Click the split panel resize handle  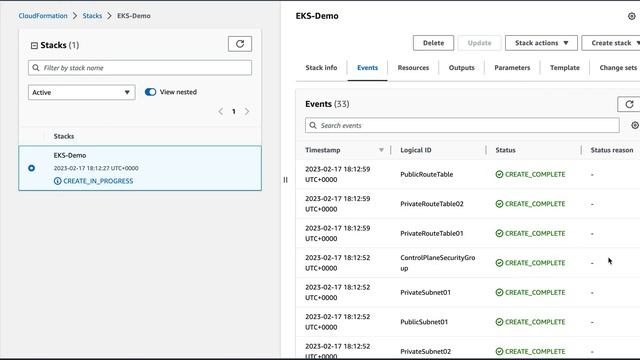click(x=285, y=180)
